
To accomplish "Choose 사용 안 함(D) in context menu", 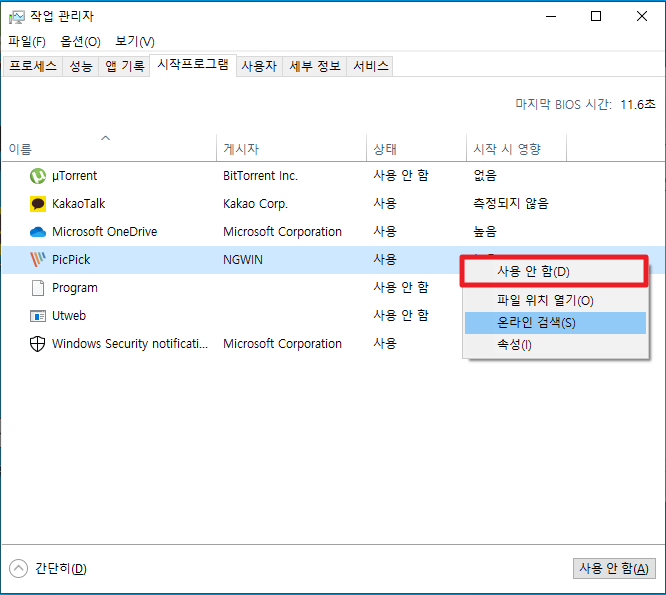I will [x=554, y=271].
